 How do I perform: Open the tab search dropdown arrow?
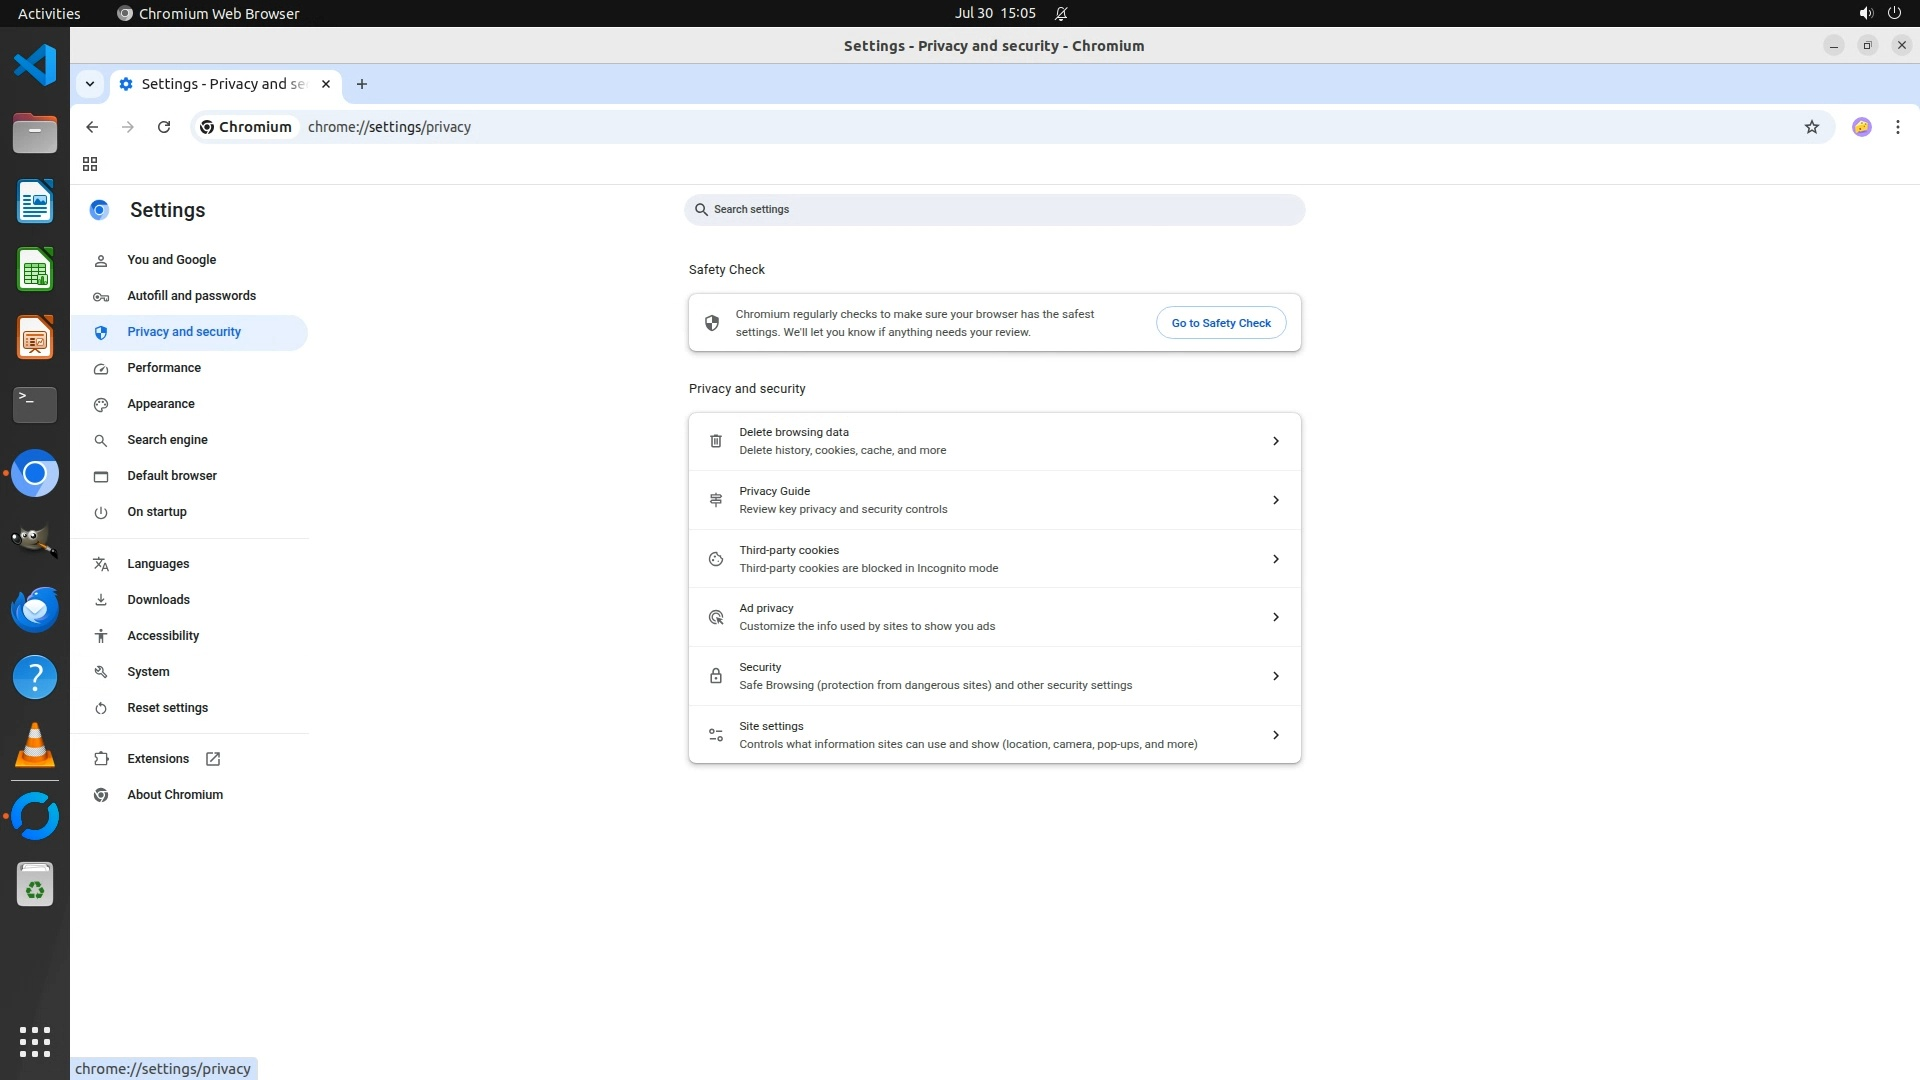click(90, 84)
